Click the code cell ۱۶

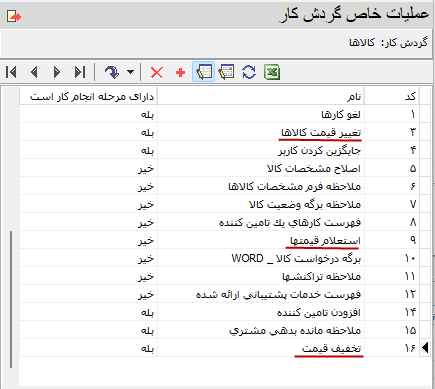(x=393, y=348)
